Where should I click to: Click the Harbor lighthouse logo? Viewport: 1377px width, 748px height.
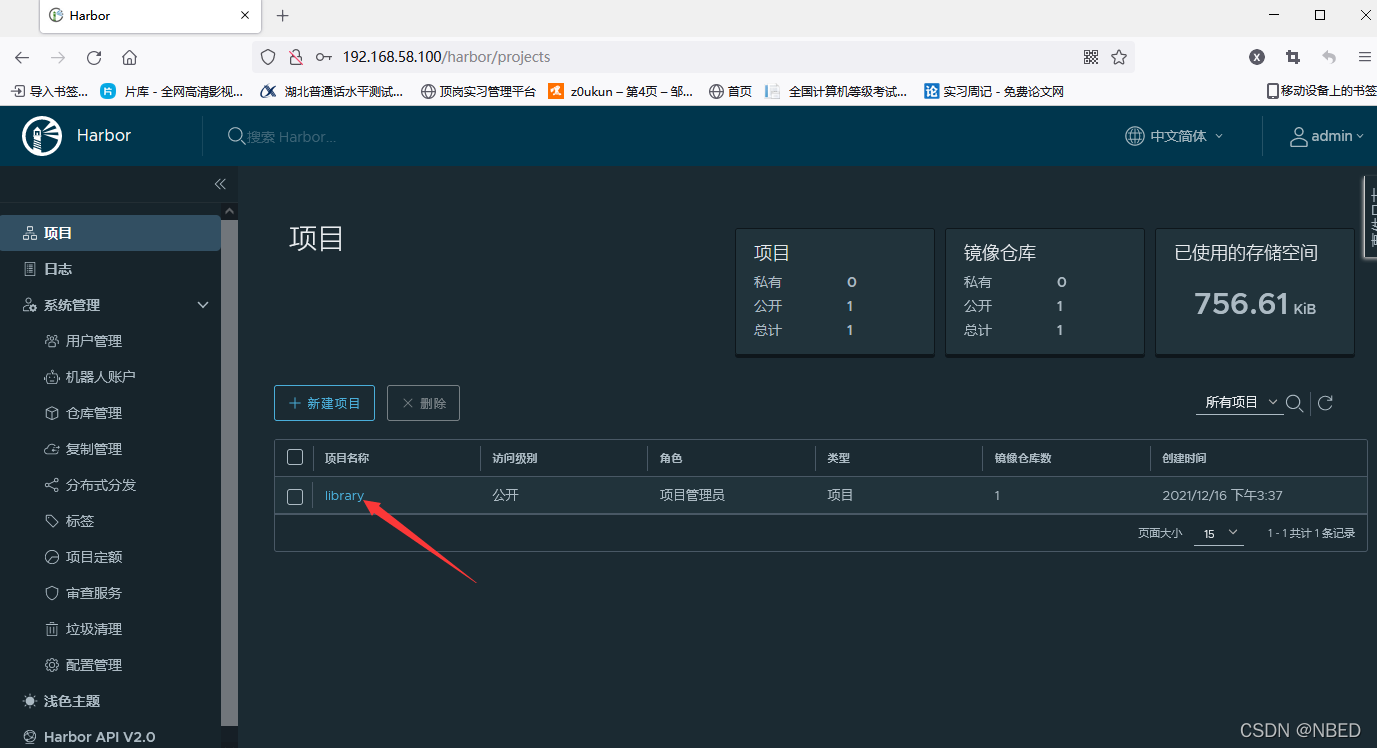[42, 136]
